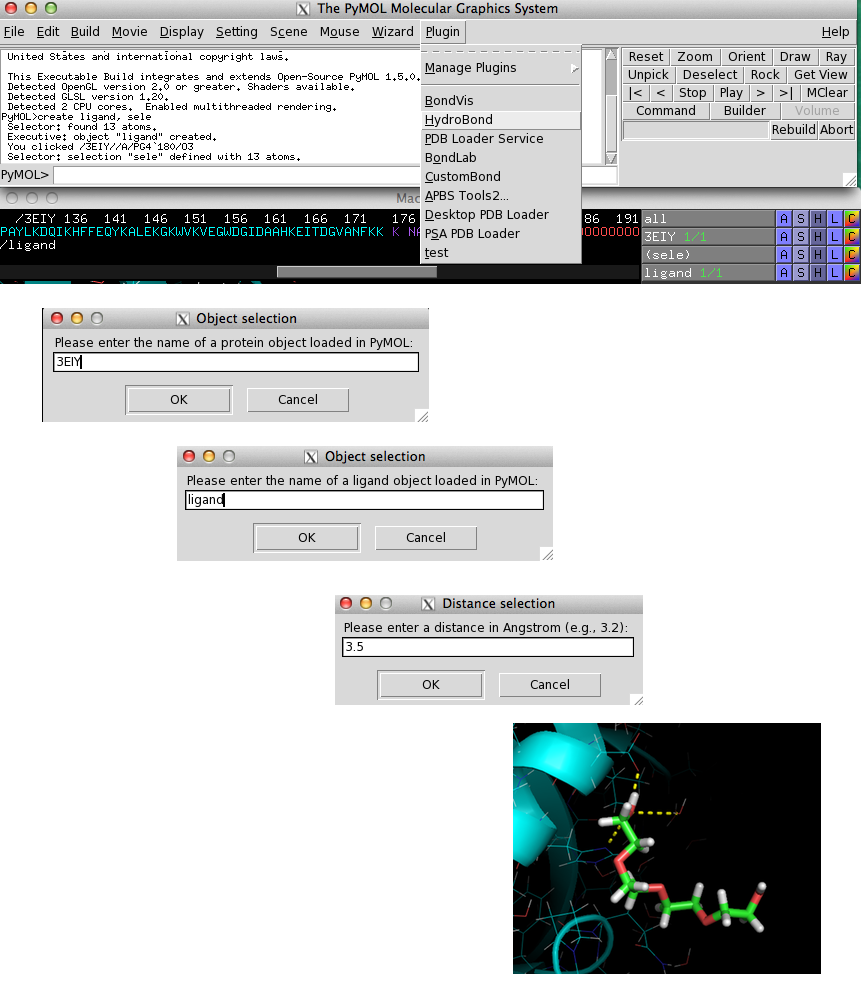
Task: Open the File menu
Action: [14, 31]
